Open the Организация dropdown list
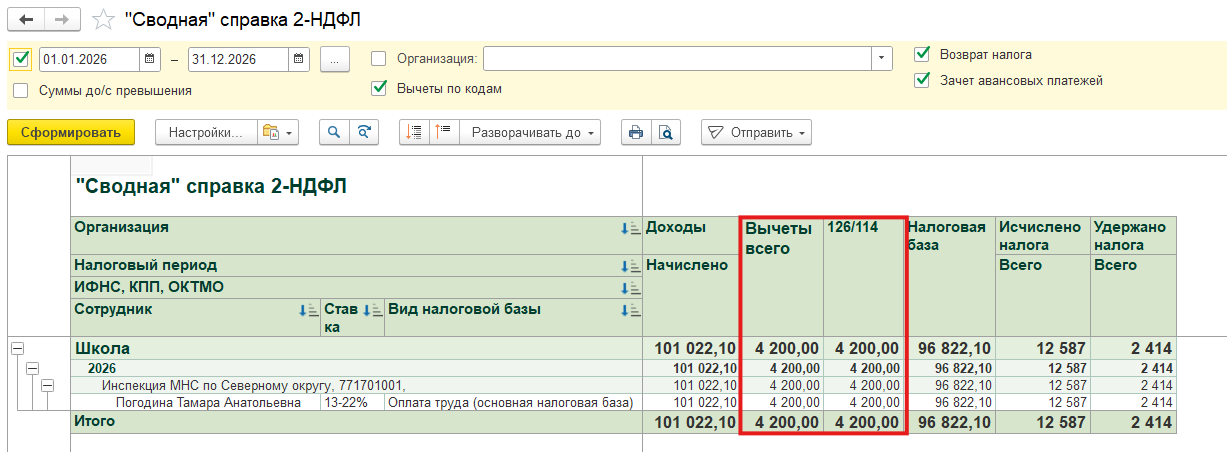This screenshot has width=1227, height=452. coord(881,59)
